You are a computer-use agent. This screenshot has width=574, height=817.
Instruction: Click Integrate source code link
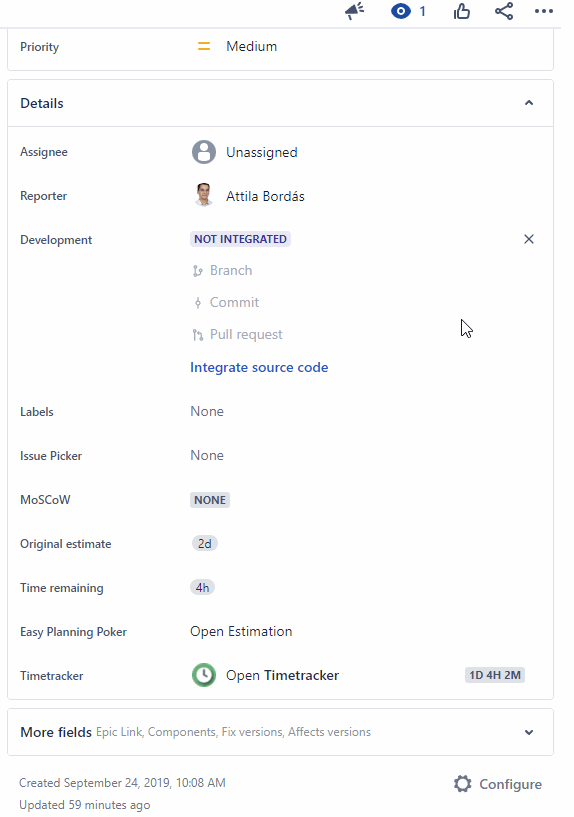coord(259,367)
